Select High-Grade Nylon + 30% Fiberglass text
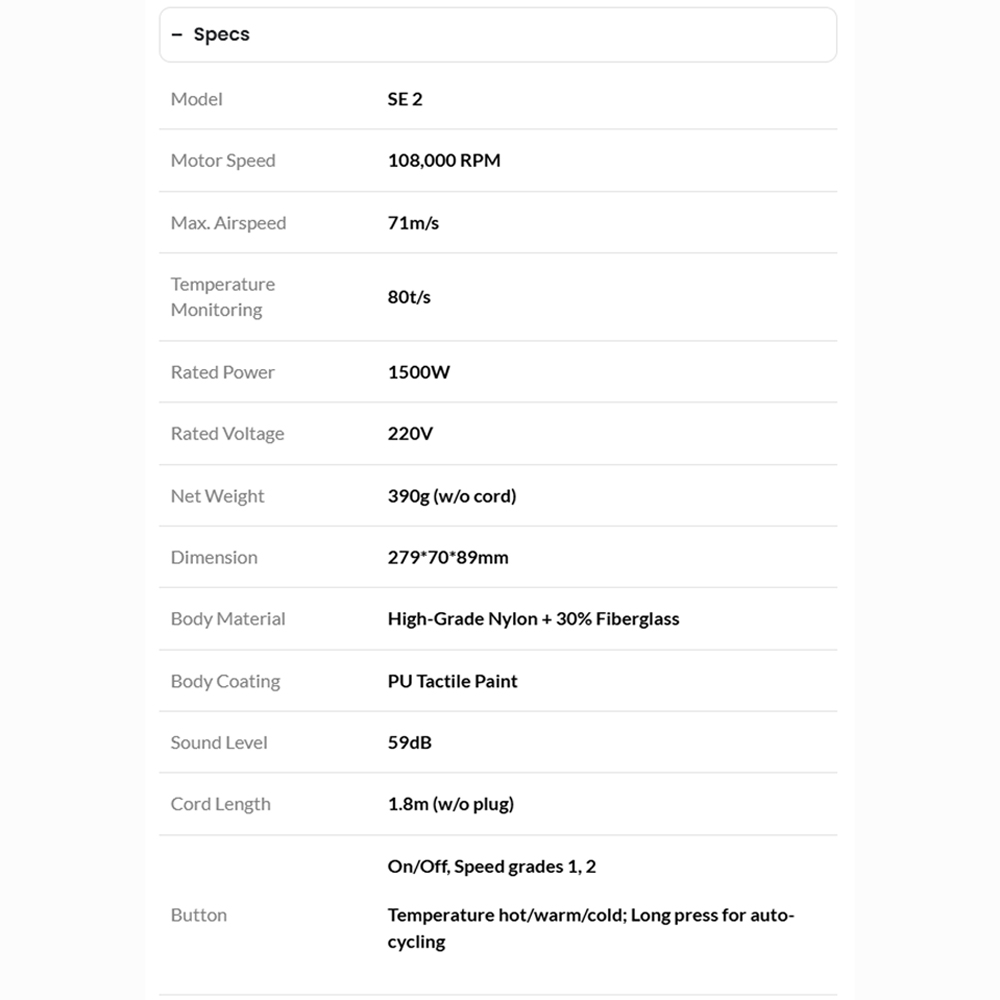Image resolution: width=1000 pixels, height=1000 pixels. click(533, 619)
